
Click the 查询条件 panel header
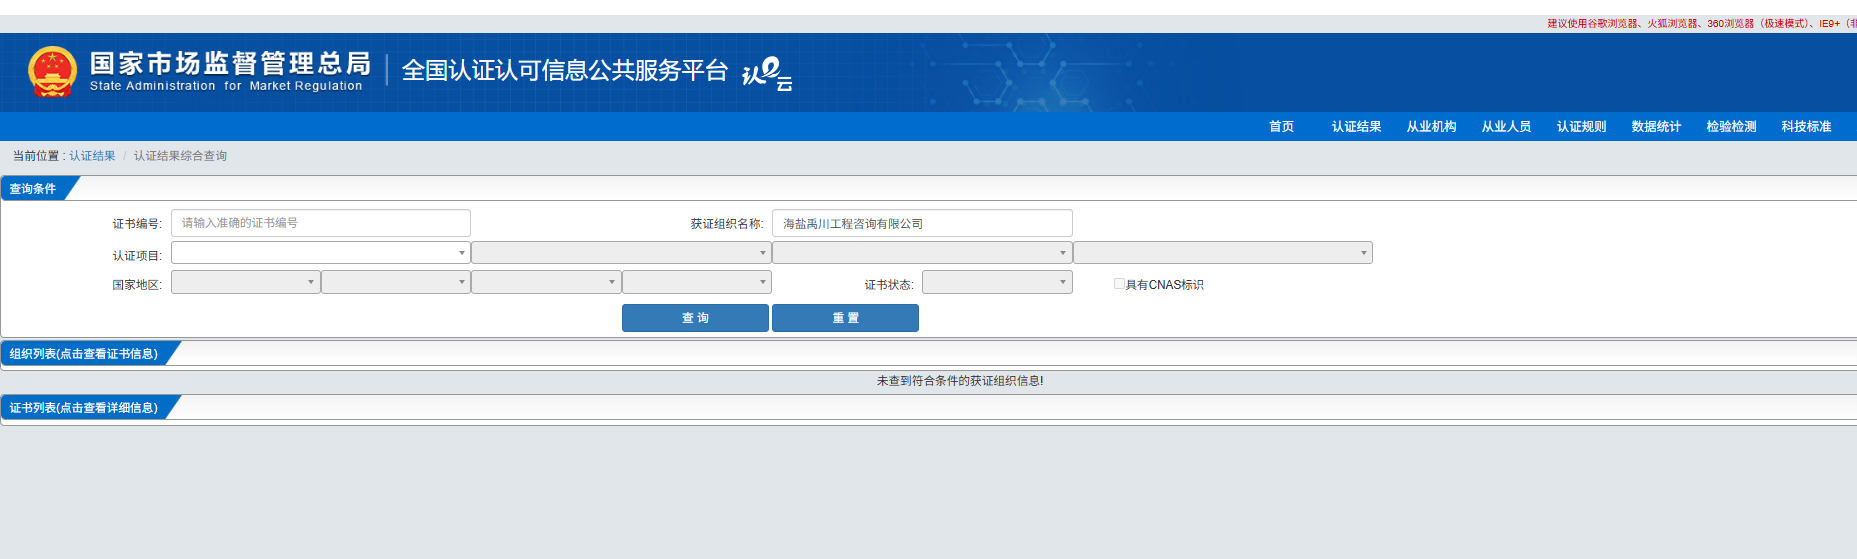[33, 189]
